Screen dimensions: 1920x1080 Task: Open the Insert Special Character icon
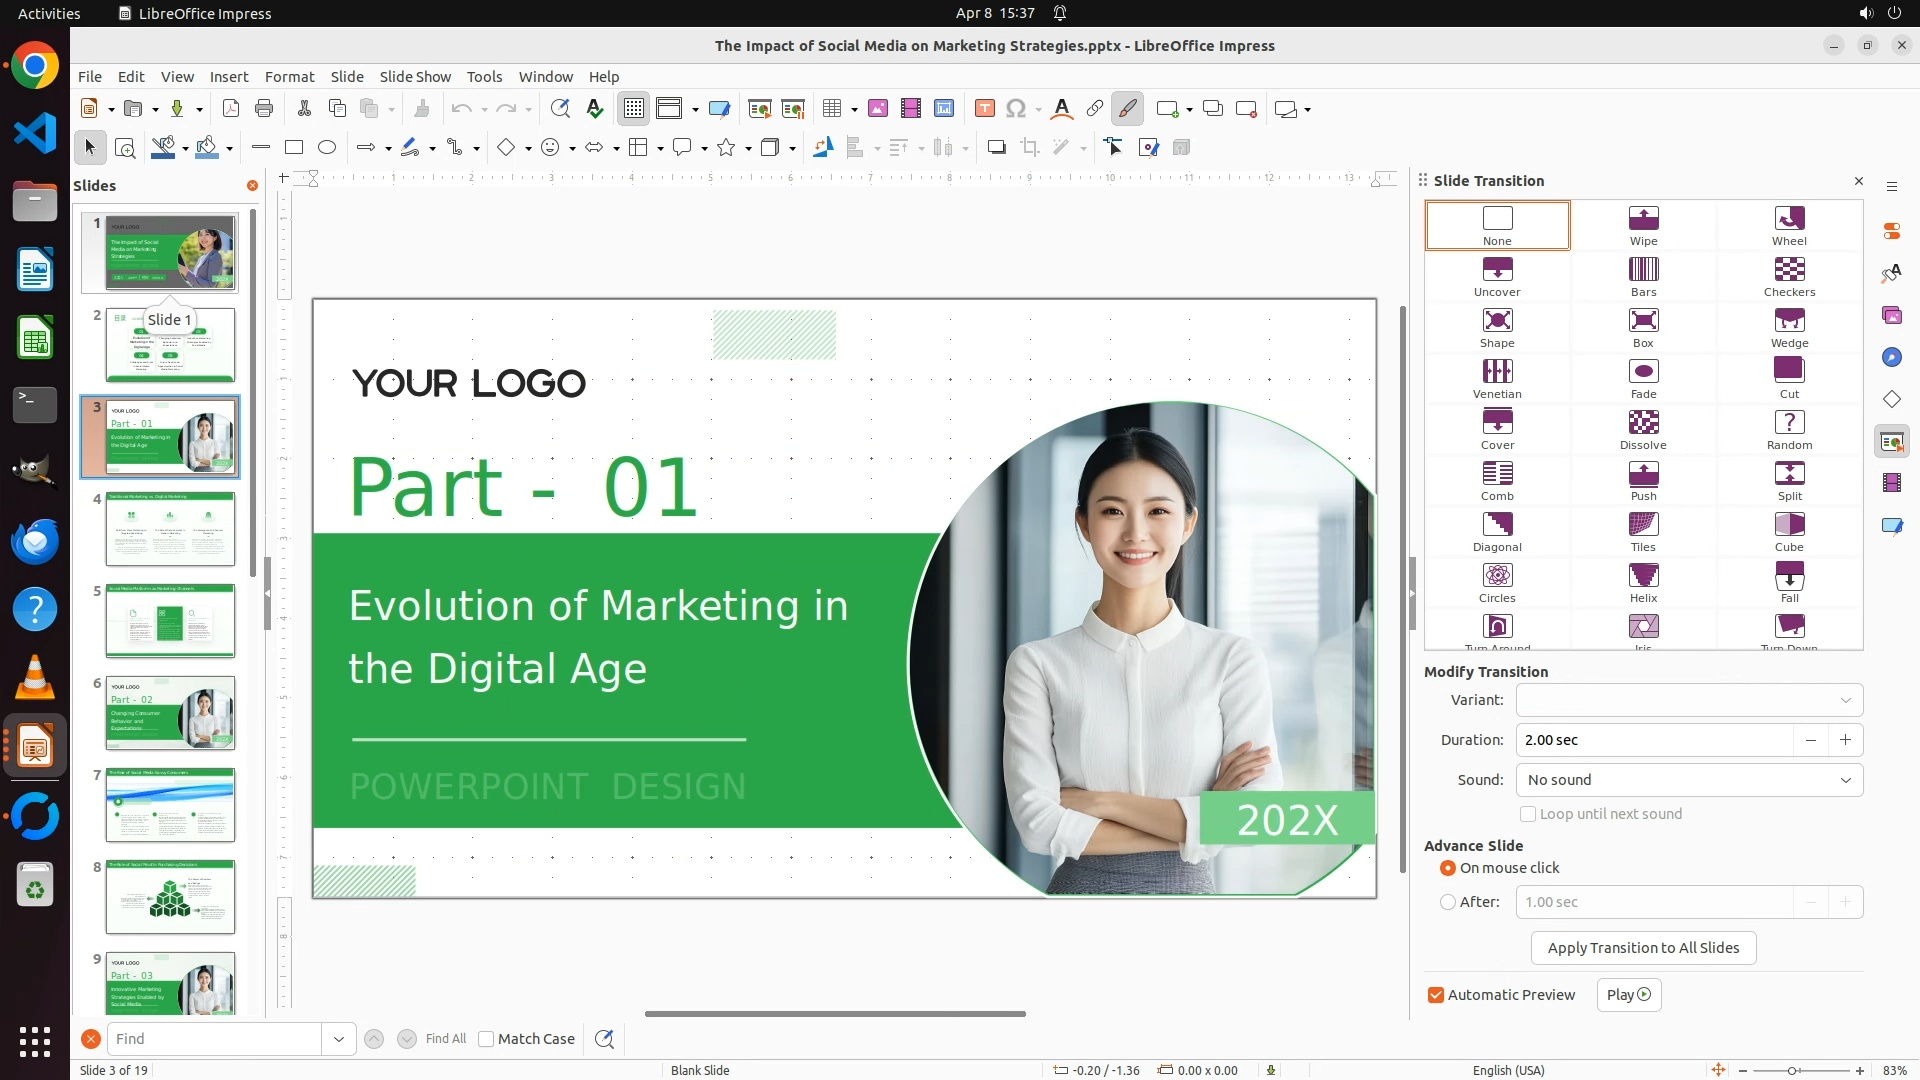1016,109
